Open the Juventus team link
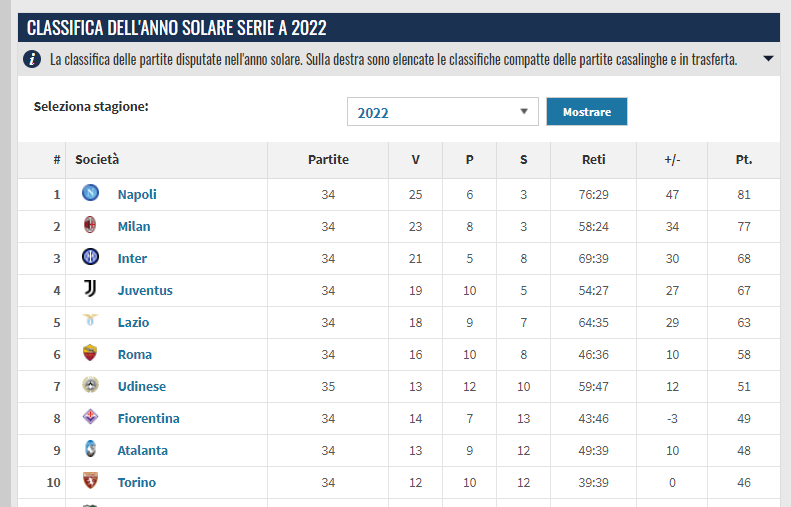The height and width of the screenshot is (507, 791). coord(145,291)
